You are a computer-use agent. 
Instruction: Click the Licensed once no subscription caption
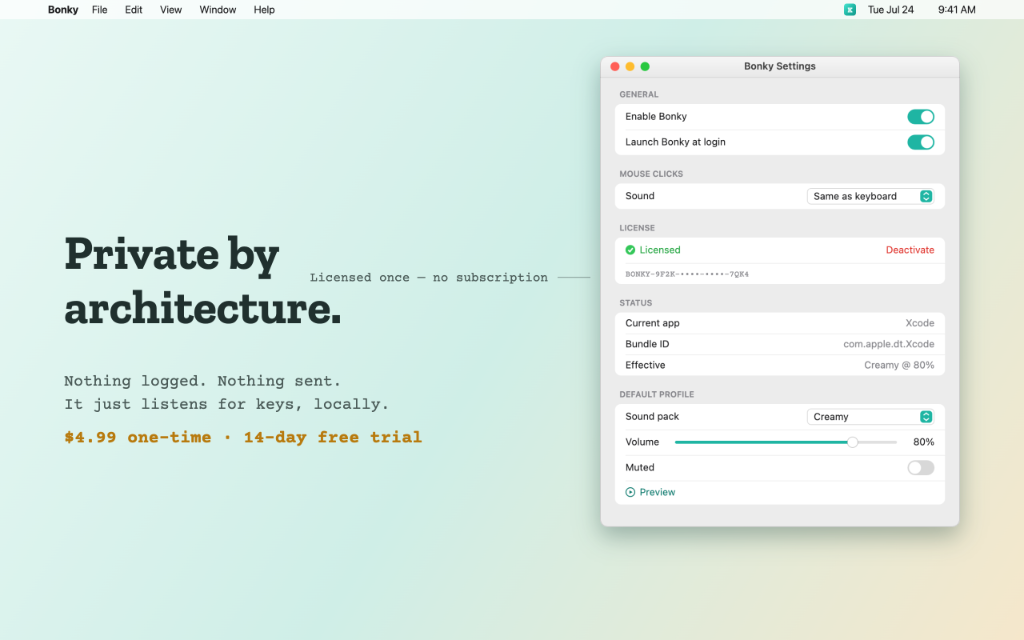click(x=428, y=278)
